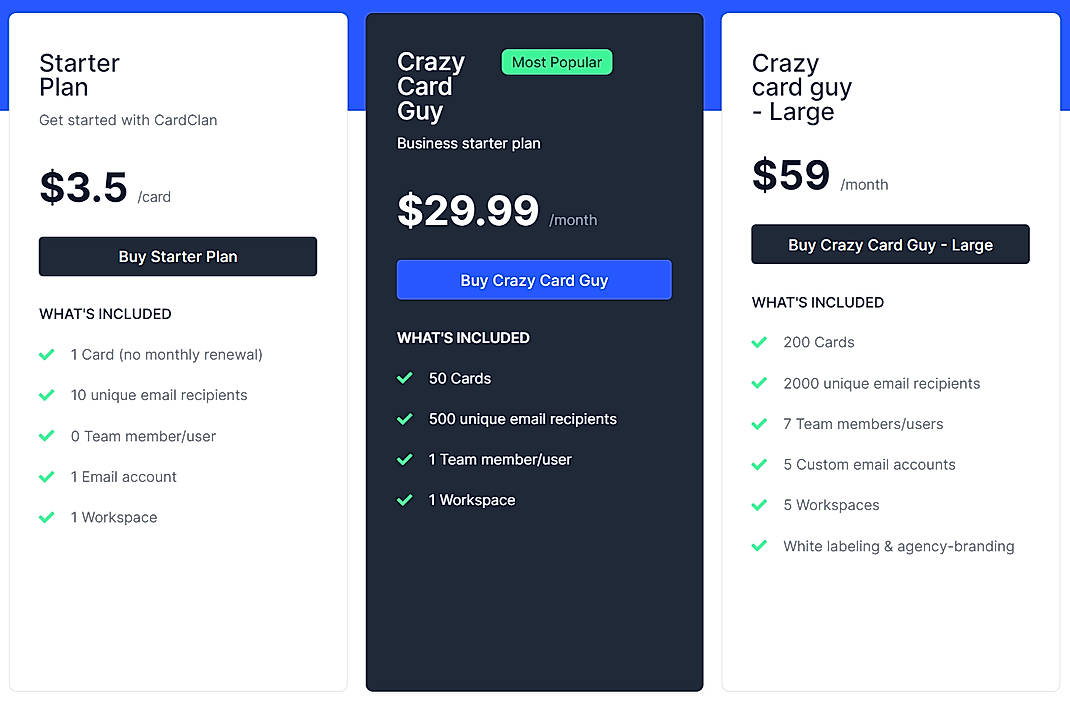Click the checkmark beside "1 Workspace" in Starter Plan
Screen dimensions: 1070x704
pos(46,517)
